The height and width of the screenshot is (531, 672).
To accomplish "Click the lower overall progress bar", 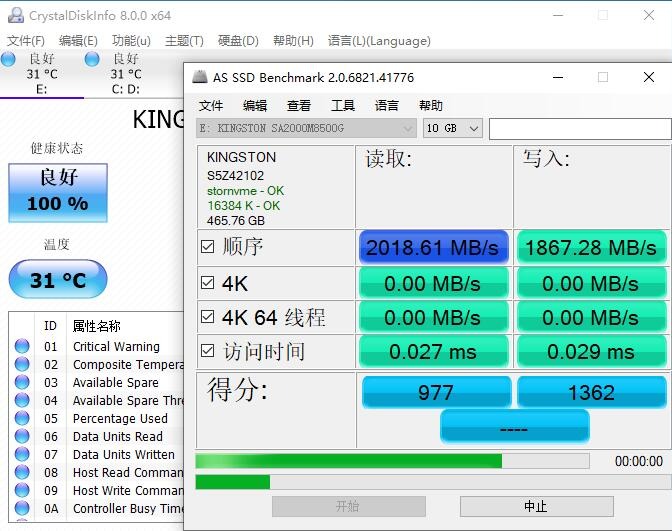I will (433, 482).
